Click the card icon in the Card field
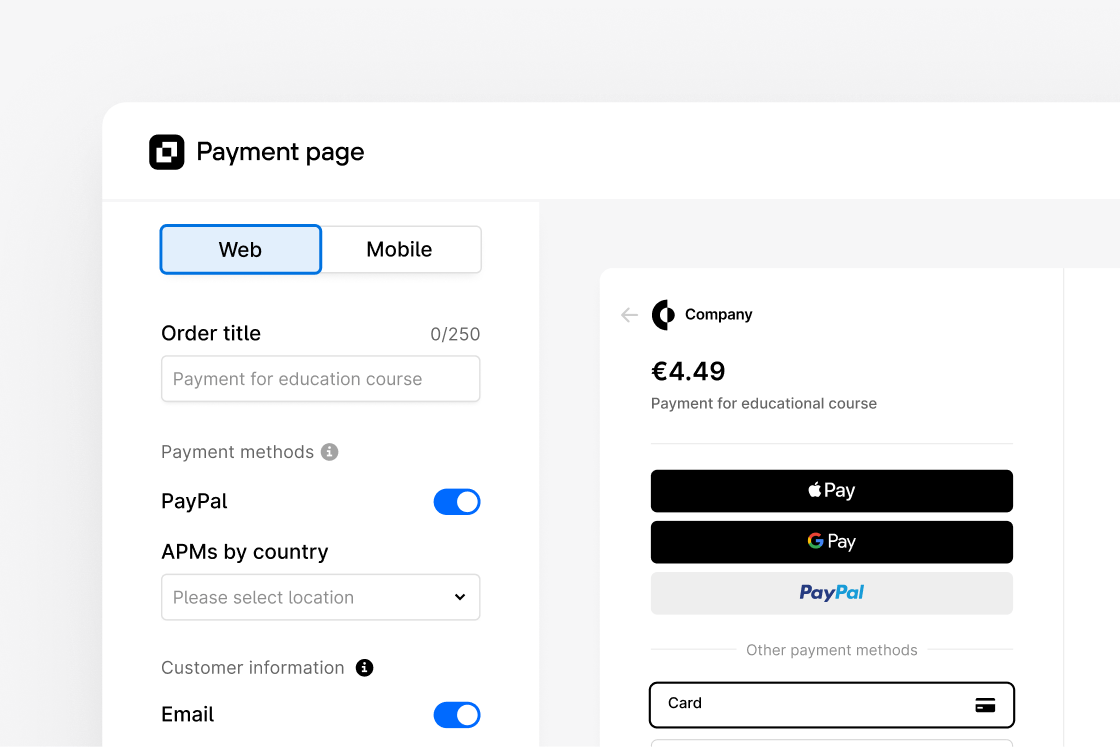 985,704
